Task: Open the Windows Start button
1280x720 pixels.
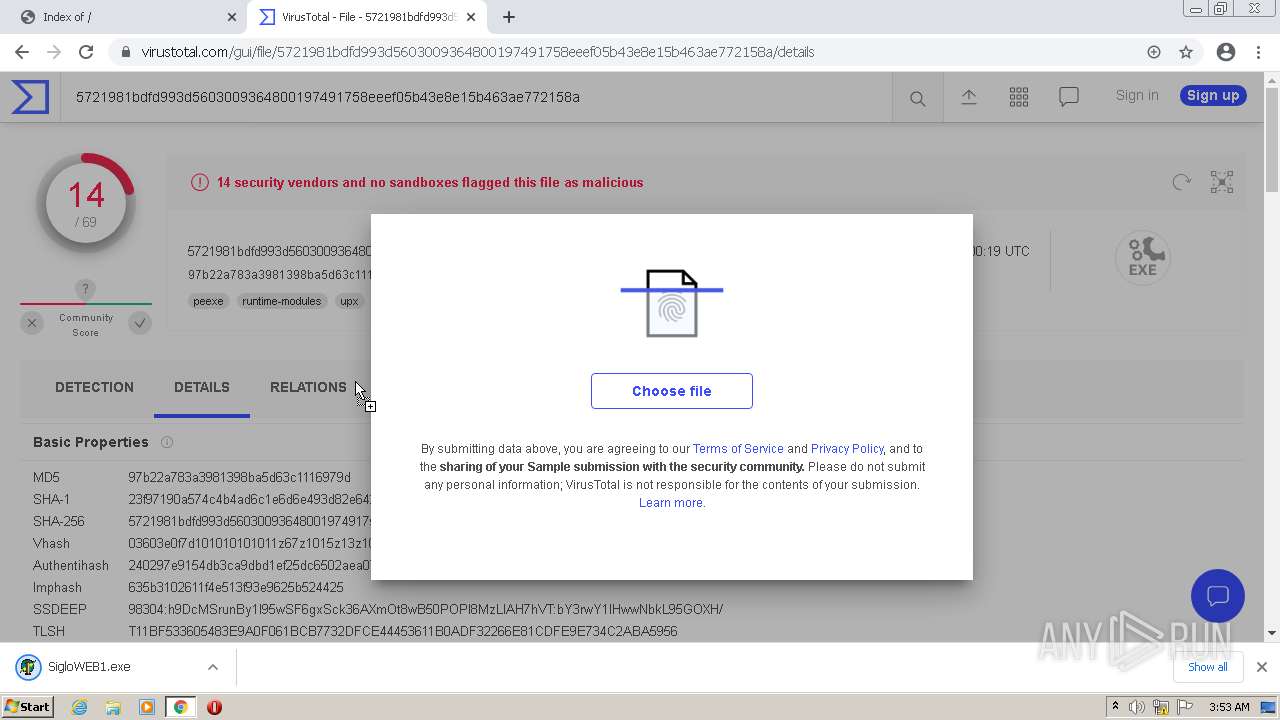Action: pyautogui.click(x=28, y=706)
